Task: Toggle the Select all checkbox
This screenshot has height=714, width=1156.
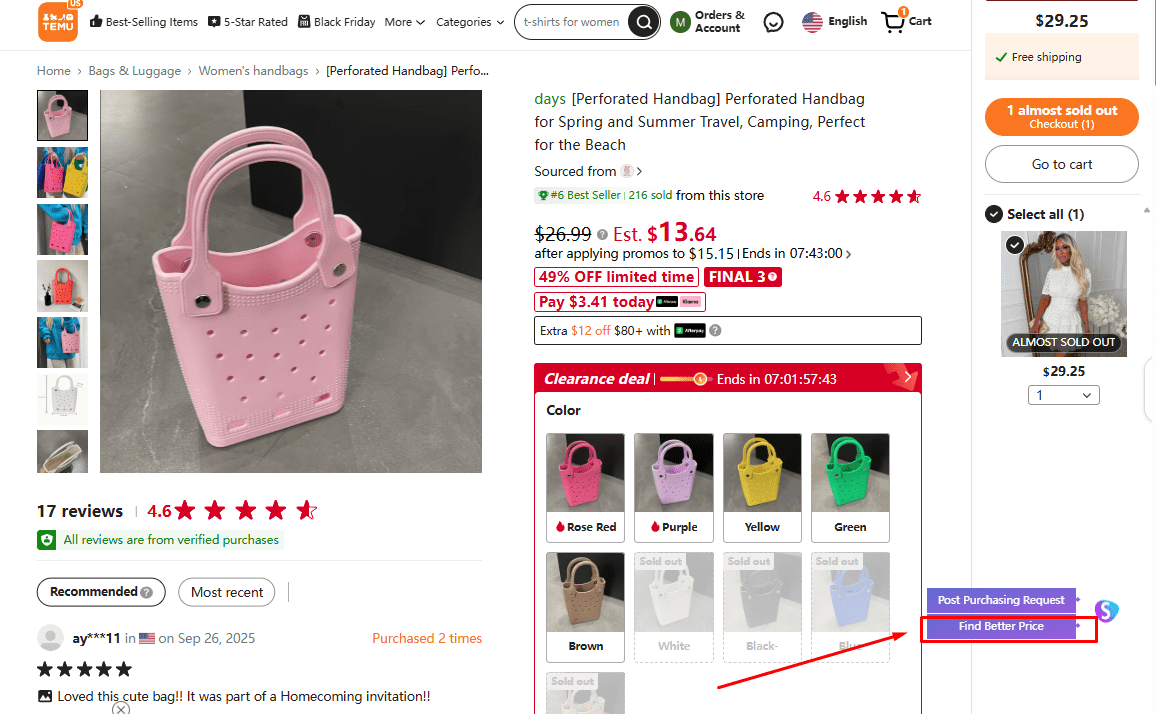Action: point(993,213)
